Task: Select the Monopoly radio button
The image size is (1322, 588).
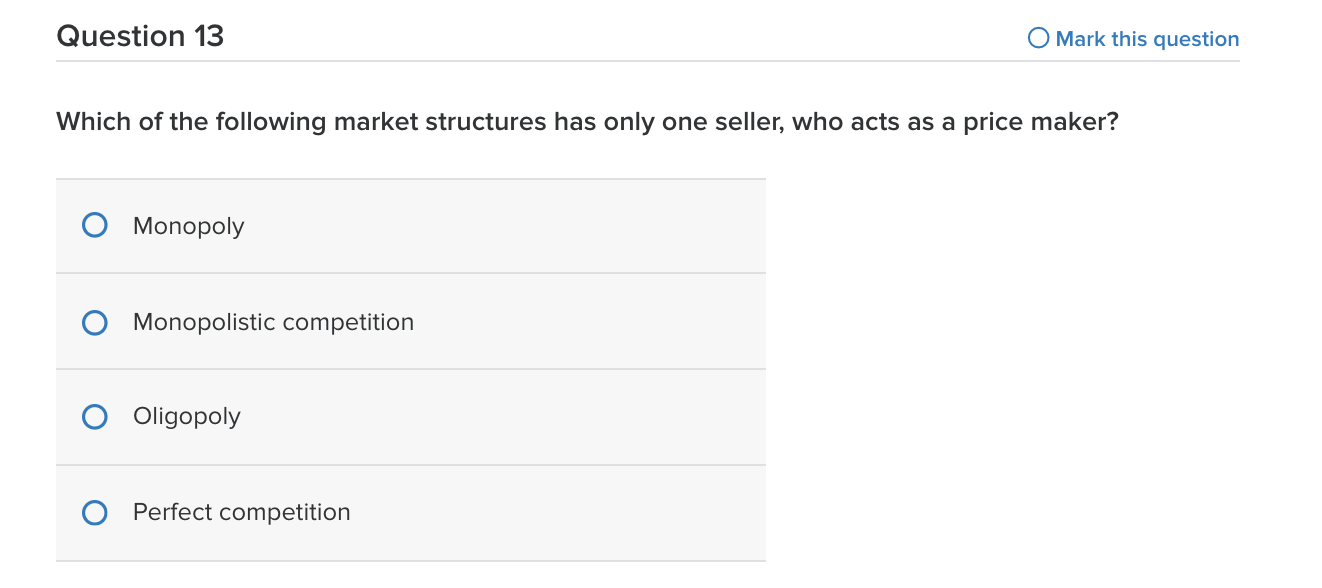Action: click(94, 225)
